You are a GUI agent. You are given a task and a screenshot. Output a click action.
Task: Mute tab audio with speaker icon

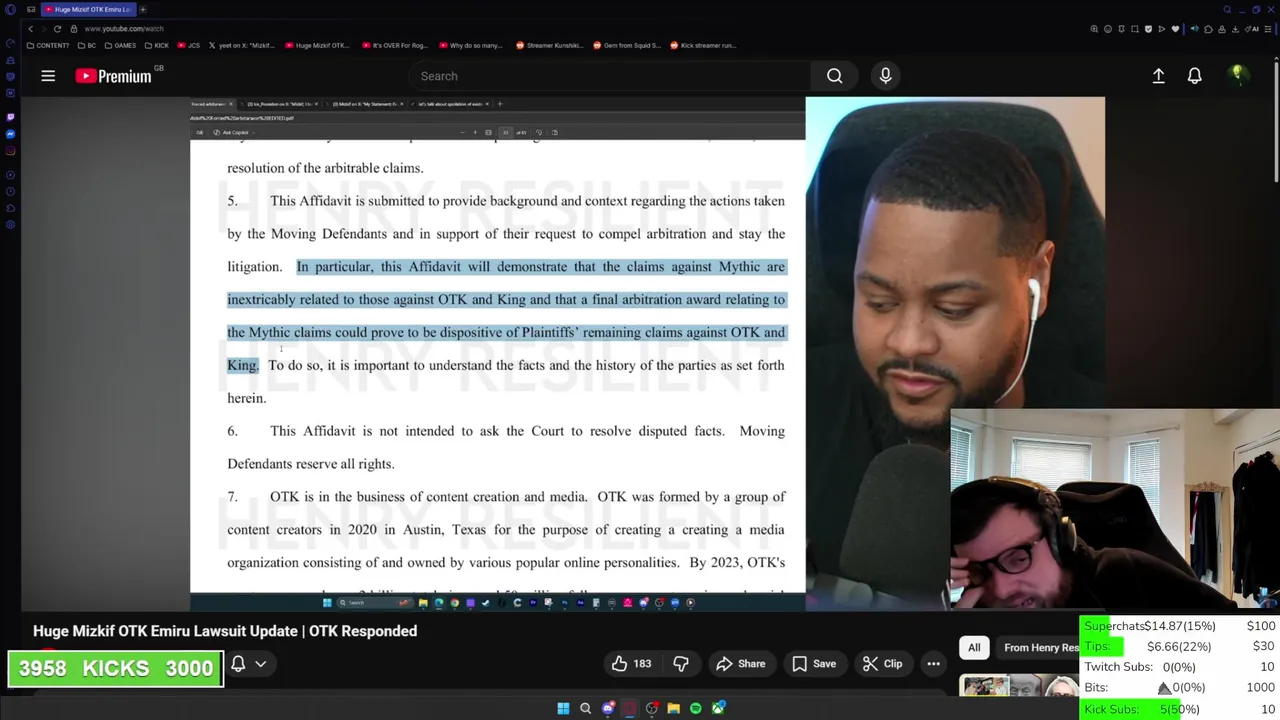click(1194, 29)
